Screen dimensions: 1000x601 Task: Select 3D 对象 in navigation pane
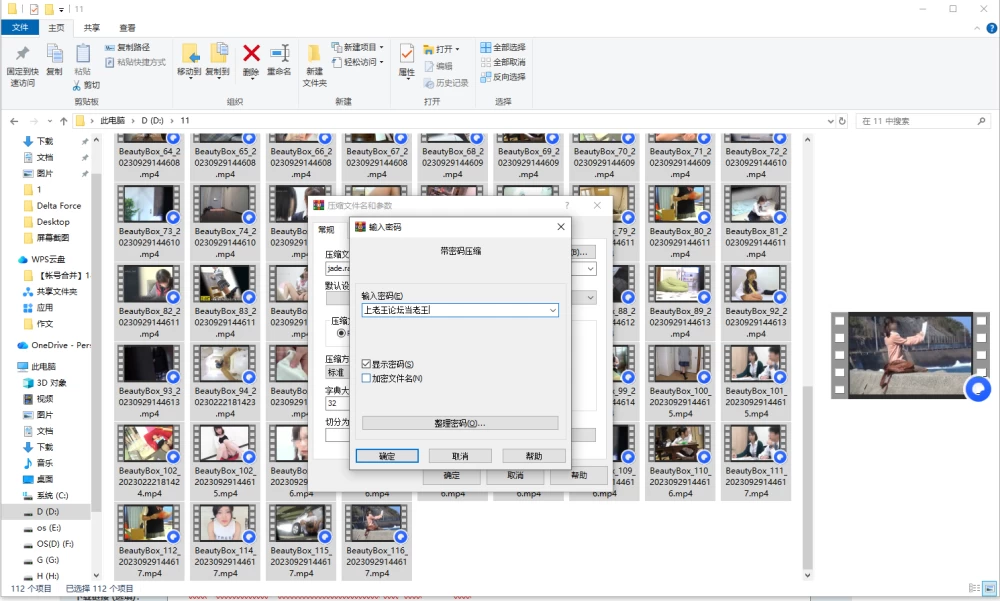click(x=45, y=383)
